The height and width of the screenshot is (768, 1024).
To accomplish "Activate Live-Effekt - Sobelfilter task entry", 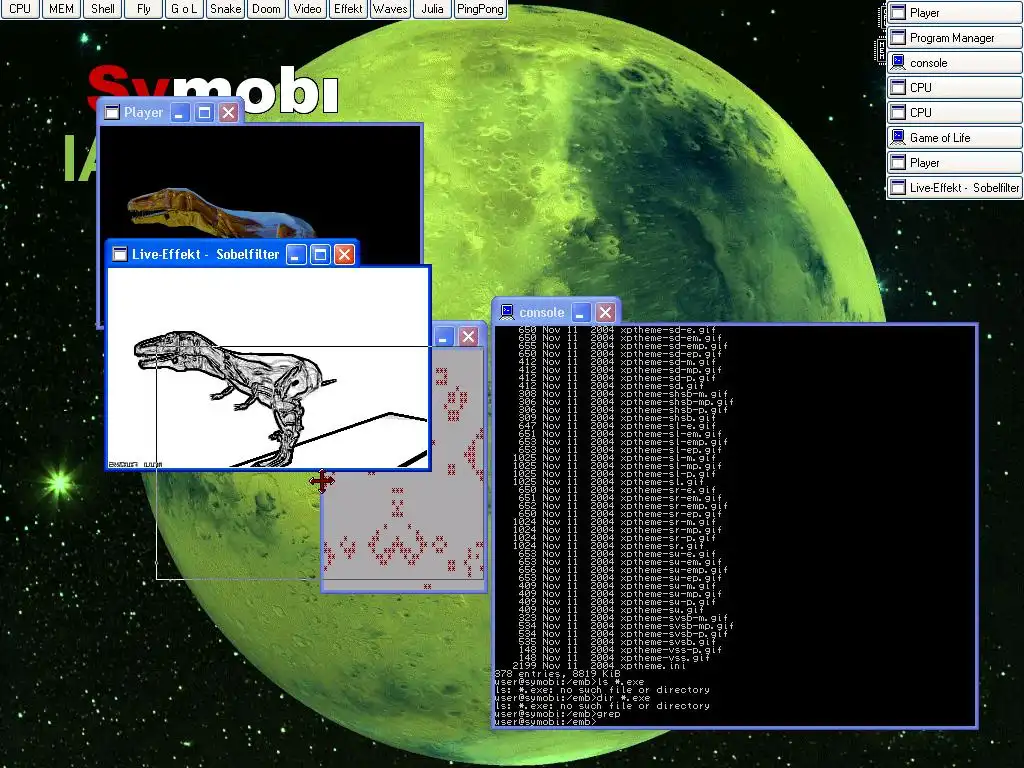I will pyautogui.click(x=954, y=187).
